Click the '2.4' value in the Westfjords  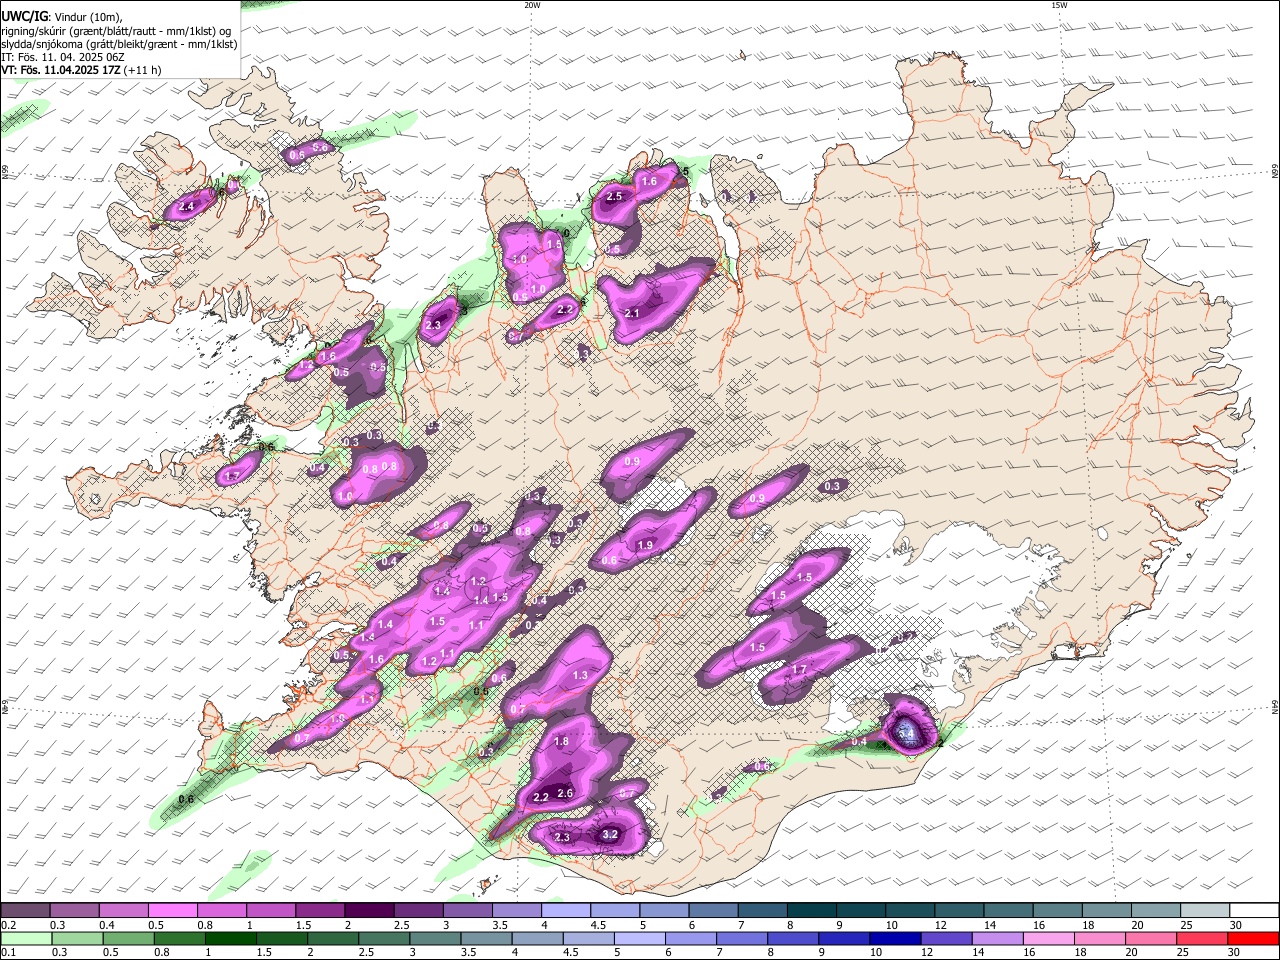pos(186,207)
